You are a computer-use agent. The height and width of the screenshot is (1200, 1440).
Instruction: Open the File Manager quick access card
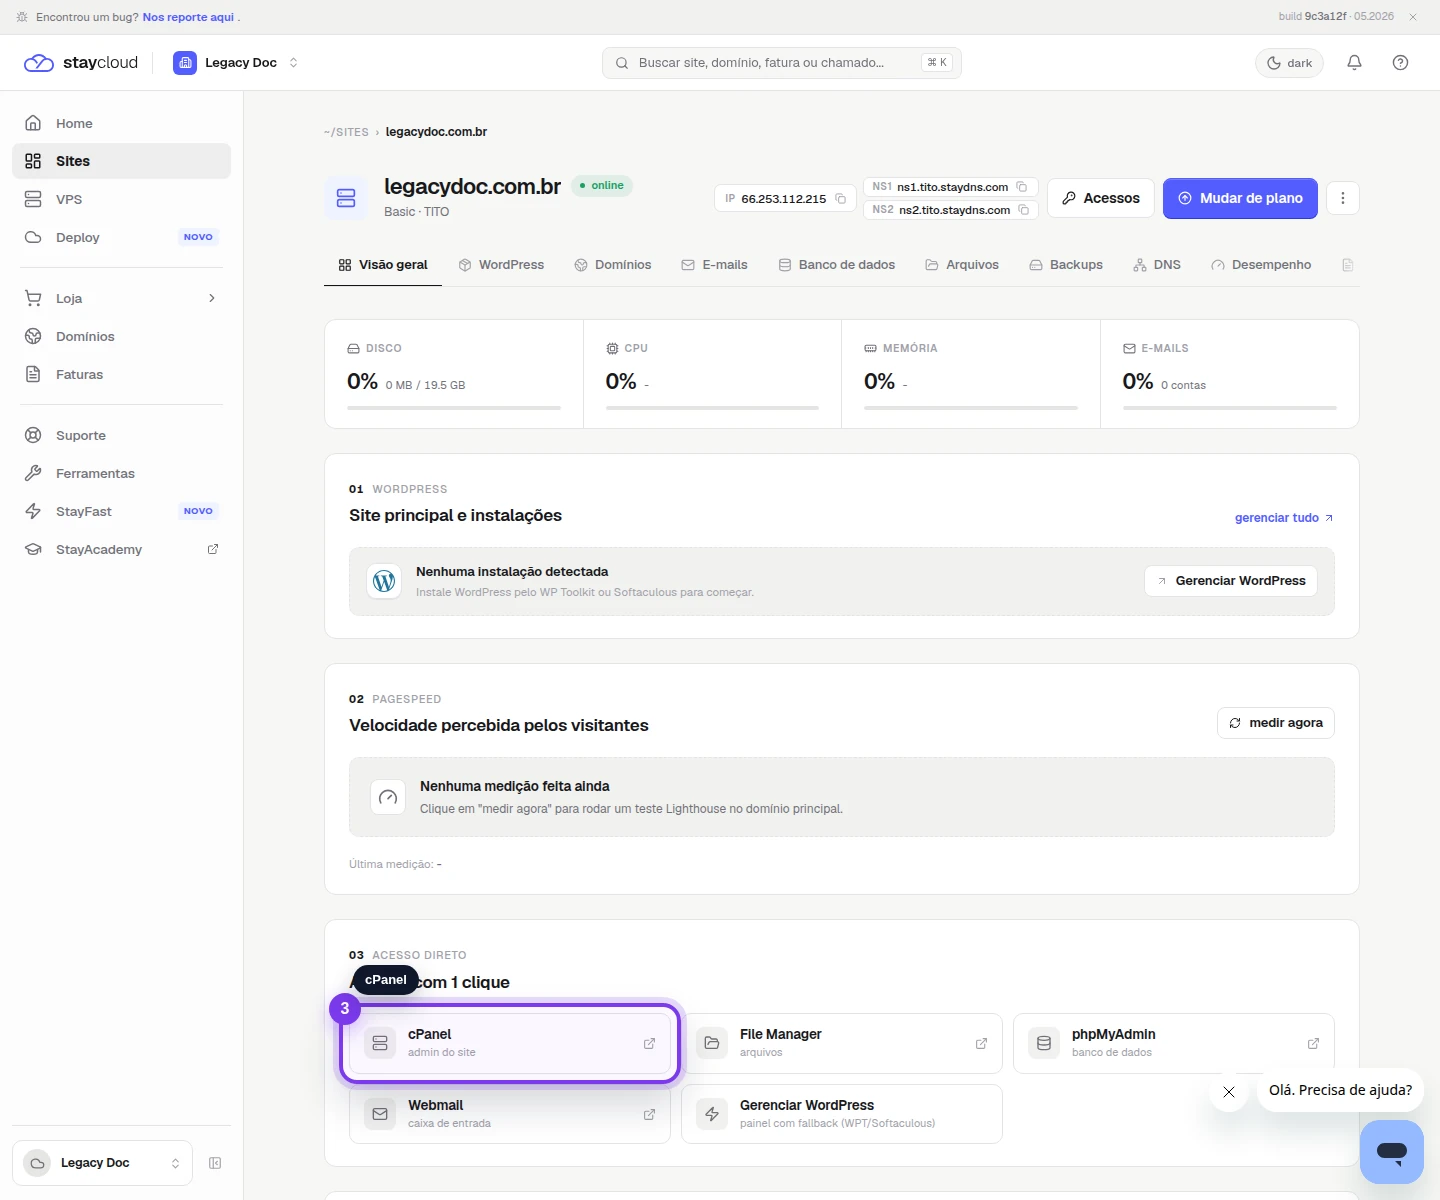point(842,1043)
